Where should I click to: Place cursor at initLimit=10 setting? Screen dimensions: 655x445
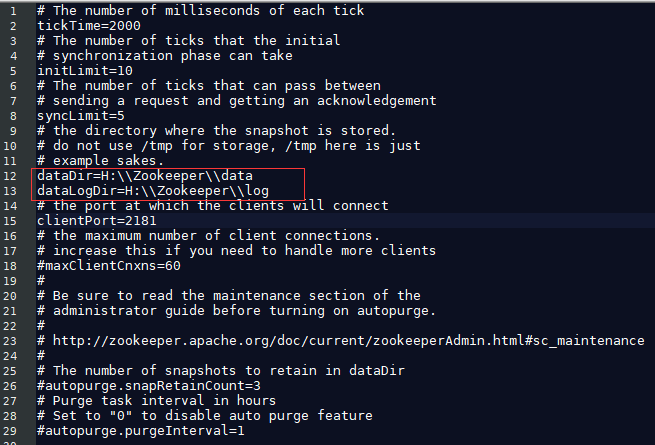85,71
